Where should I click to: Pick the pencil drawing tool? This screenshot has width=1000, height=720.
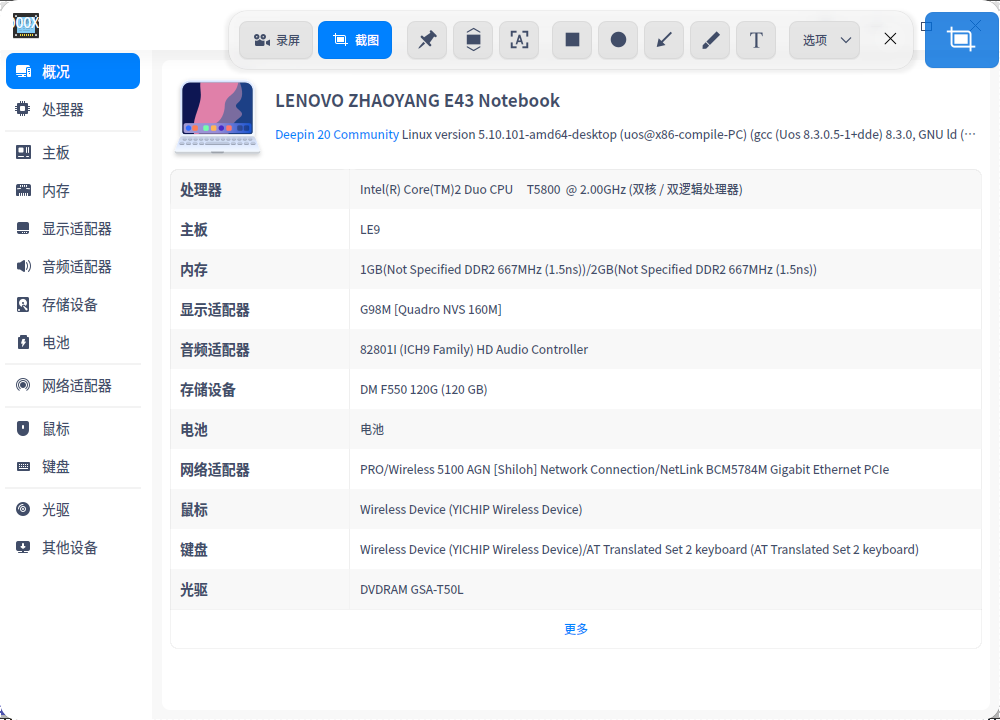pyautogui.click(x=710, y=40)
